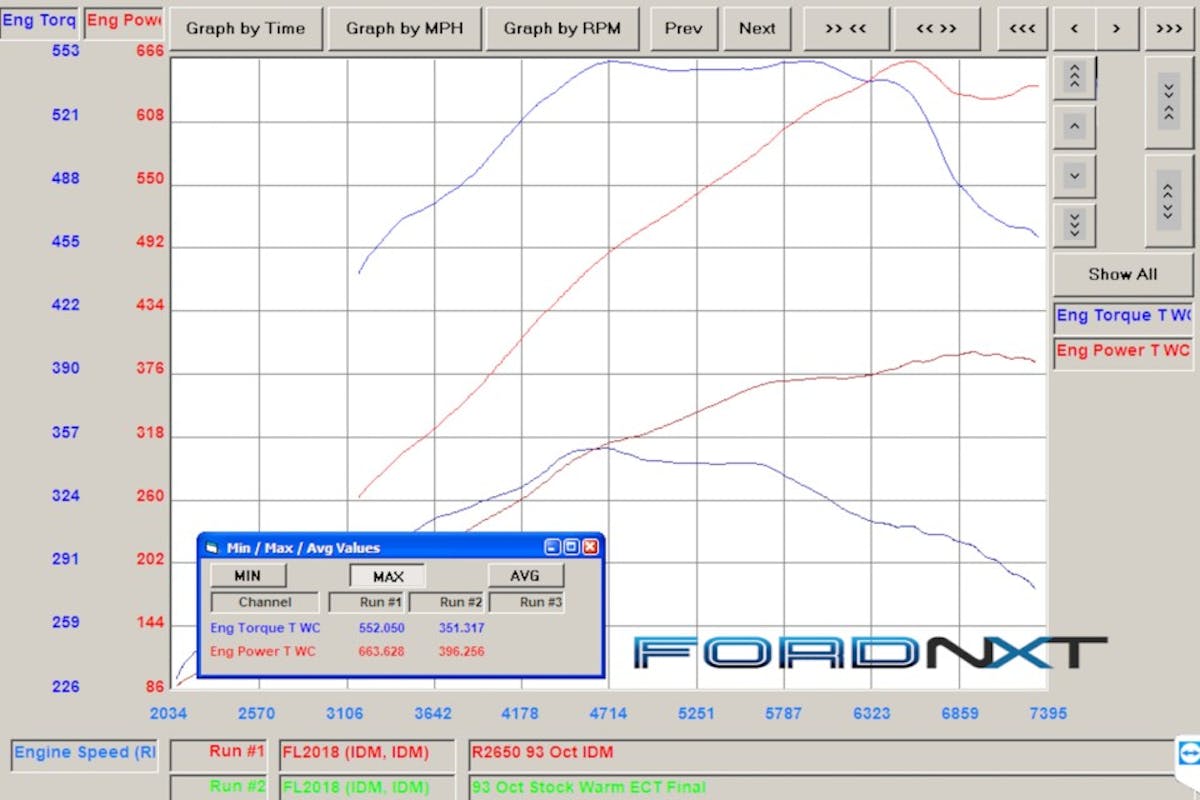Viewport: 1200px width, 800px height.
Task: Click the horizontal zoom-out '<< >>' button
Action: 936,29
